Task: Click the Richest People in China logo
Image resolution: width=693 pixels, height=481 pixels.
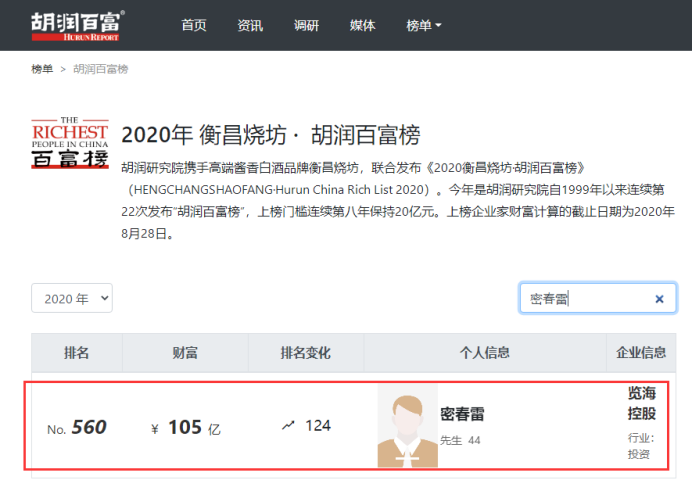Action: pos(70,143)
